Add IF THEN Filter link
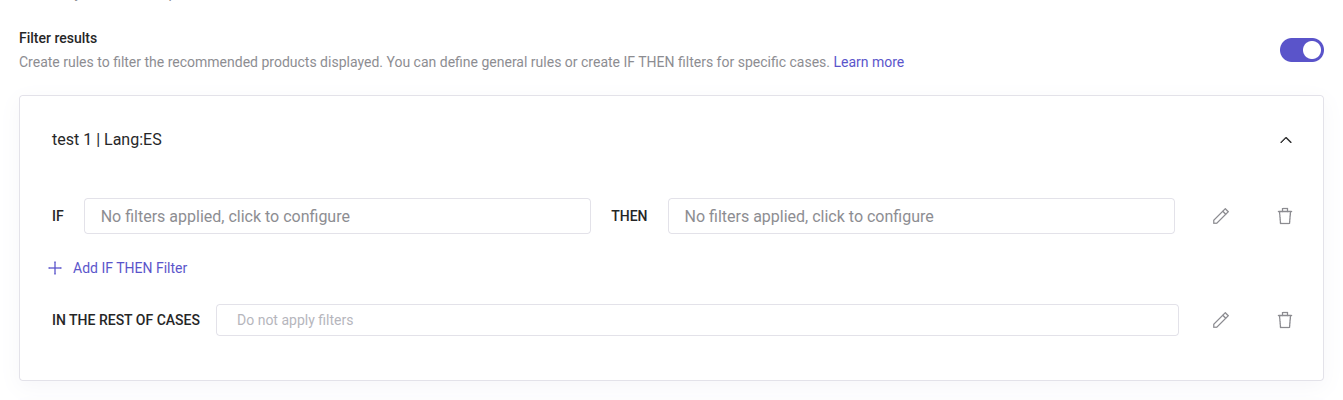This screenshot has height=400, width=1343. pos(130,268)
